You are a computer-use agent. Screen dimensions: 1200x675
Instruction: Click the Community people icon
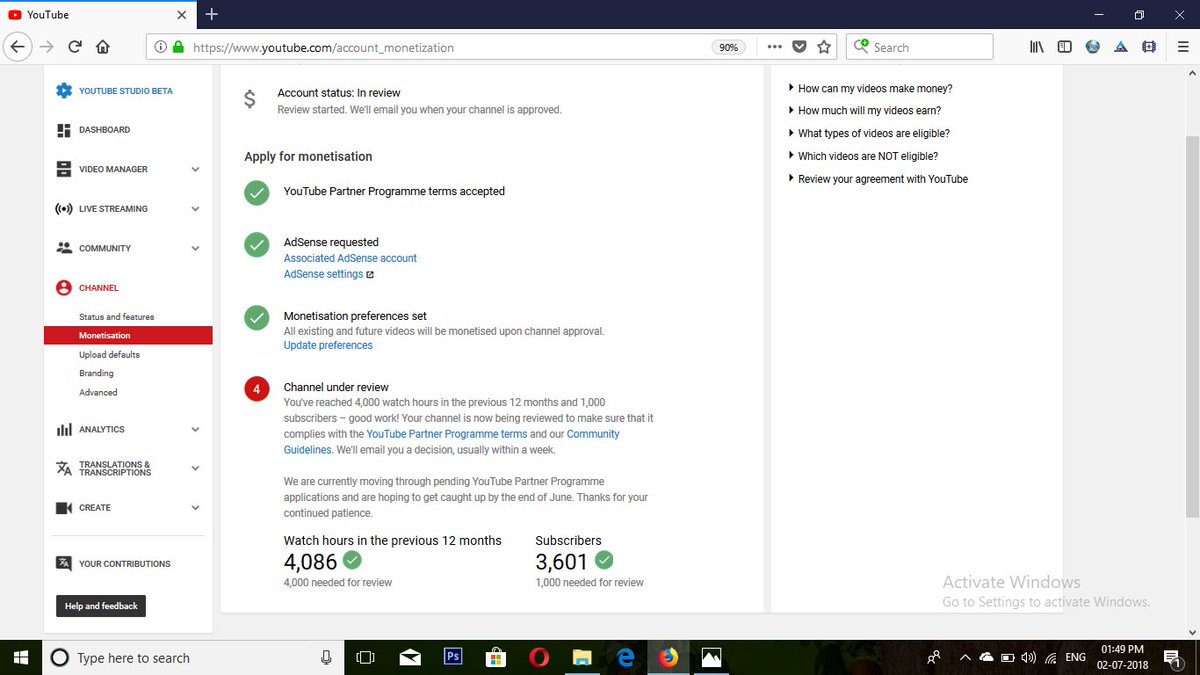pyautogui.click(x=64, y=248)
